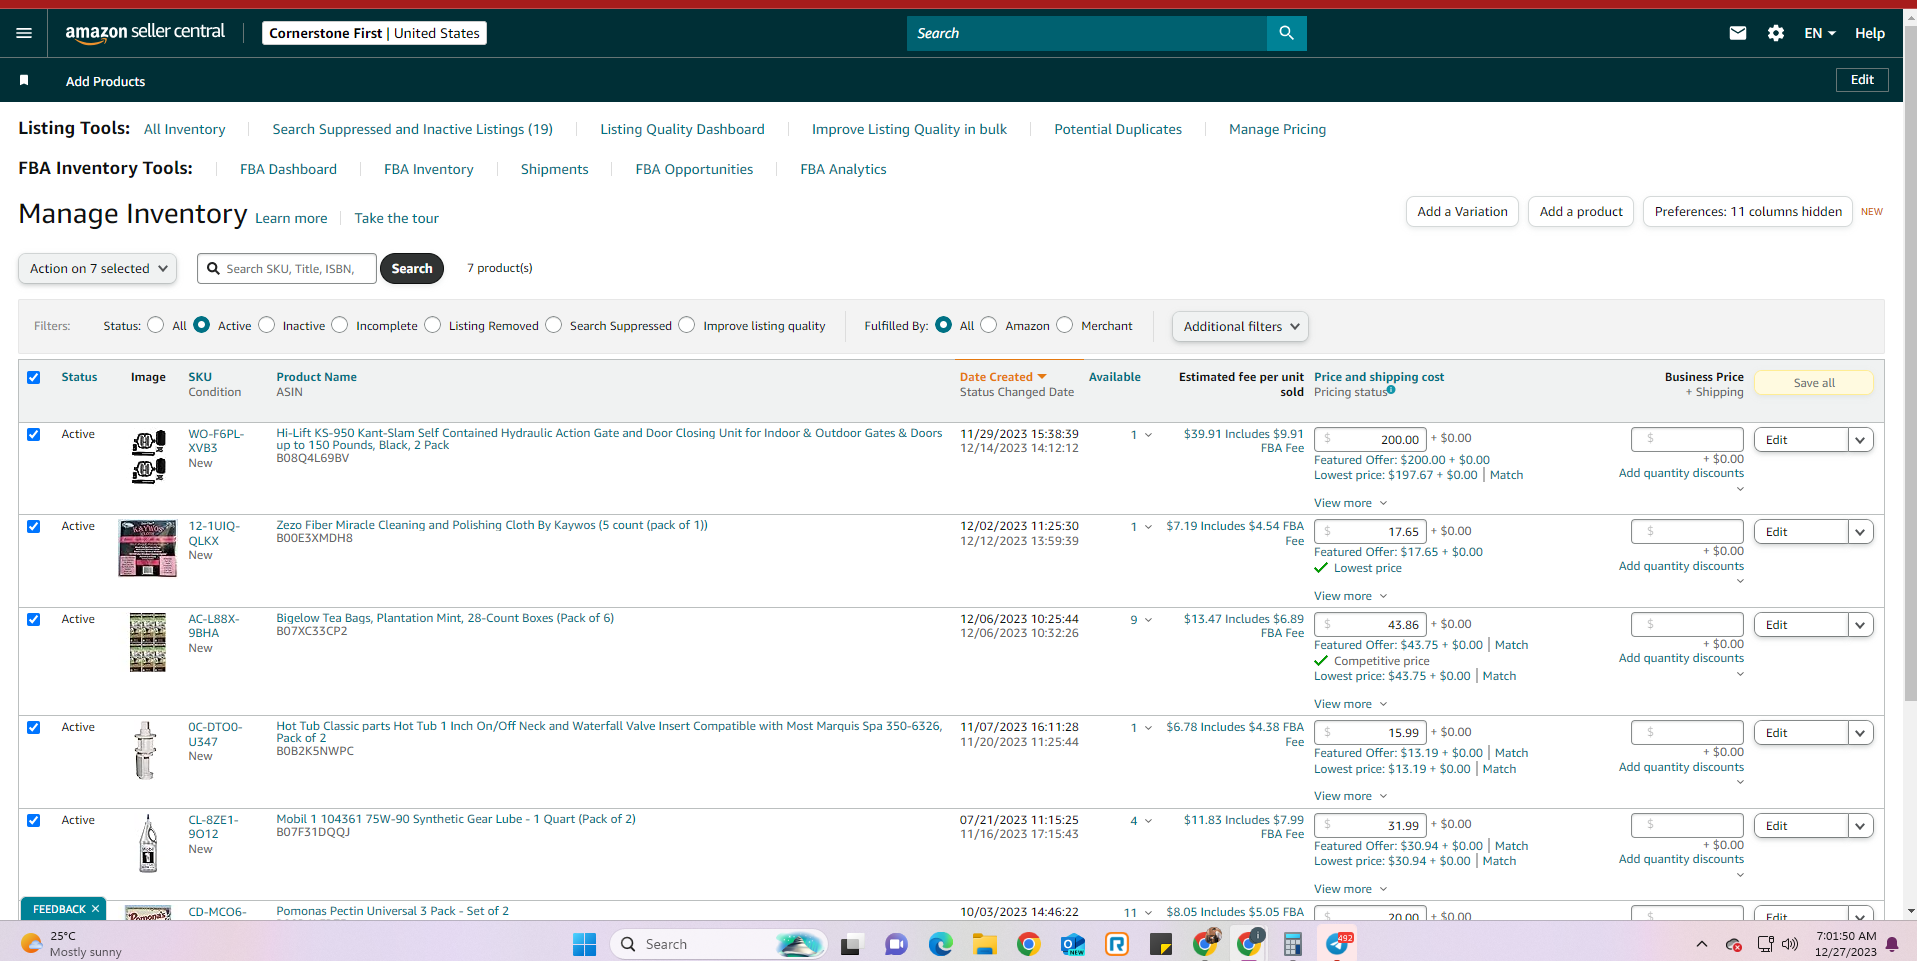Image resolution: width=1917 pixels, height=961 pixels.
Task: Click Match next to Hi-Lift lowest price
Action: coord(1506,476)
